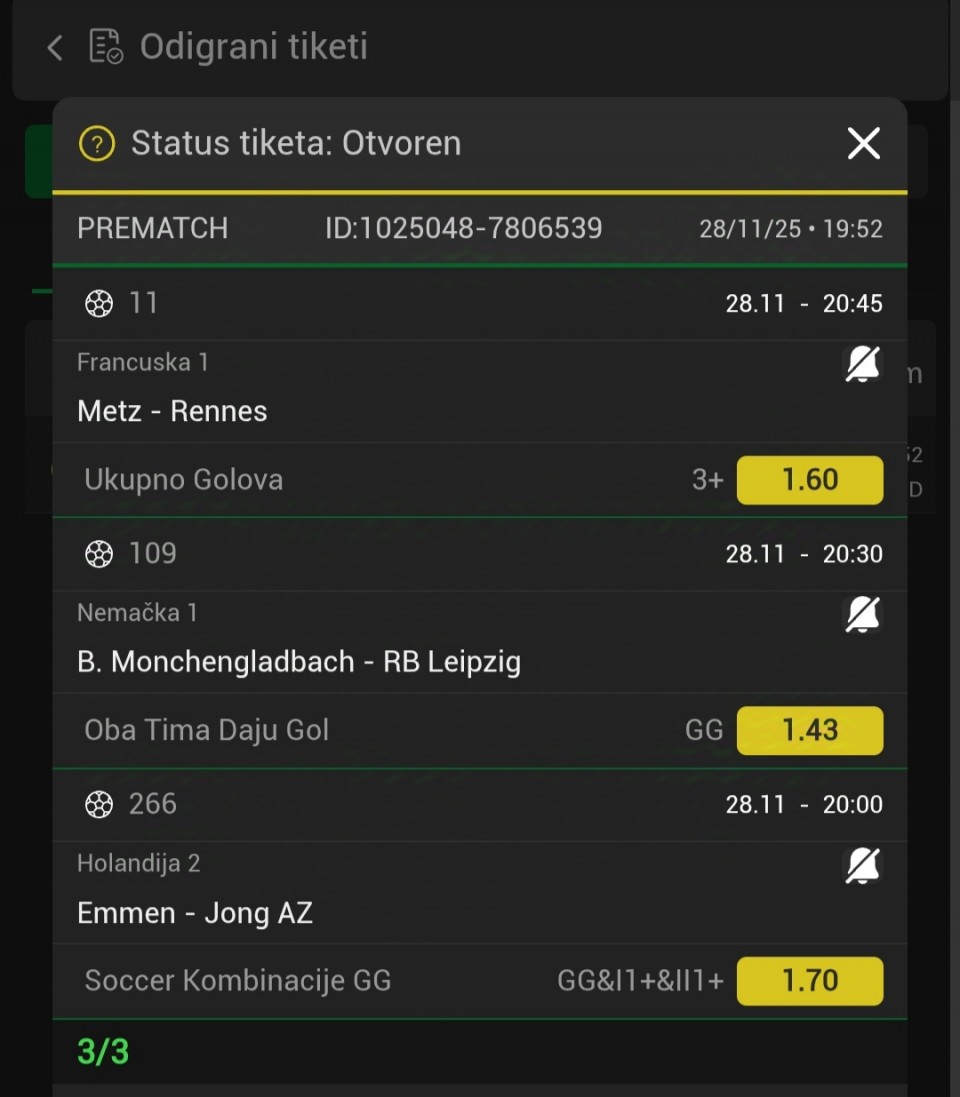The image size is (960, 1097).
Task: Click the soccer ball icon beside 266
Action: tap(99, 804)
